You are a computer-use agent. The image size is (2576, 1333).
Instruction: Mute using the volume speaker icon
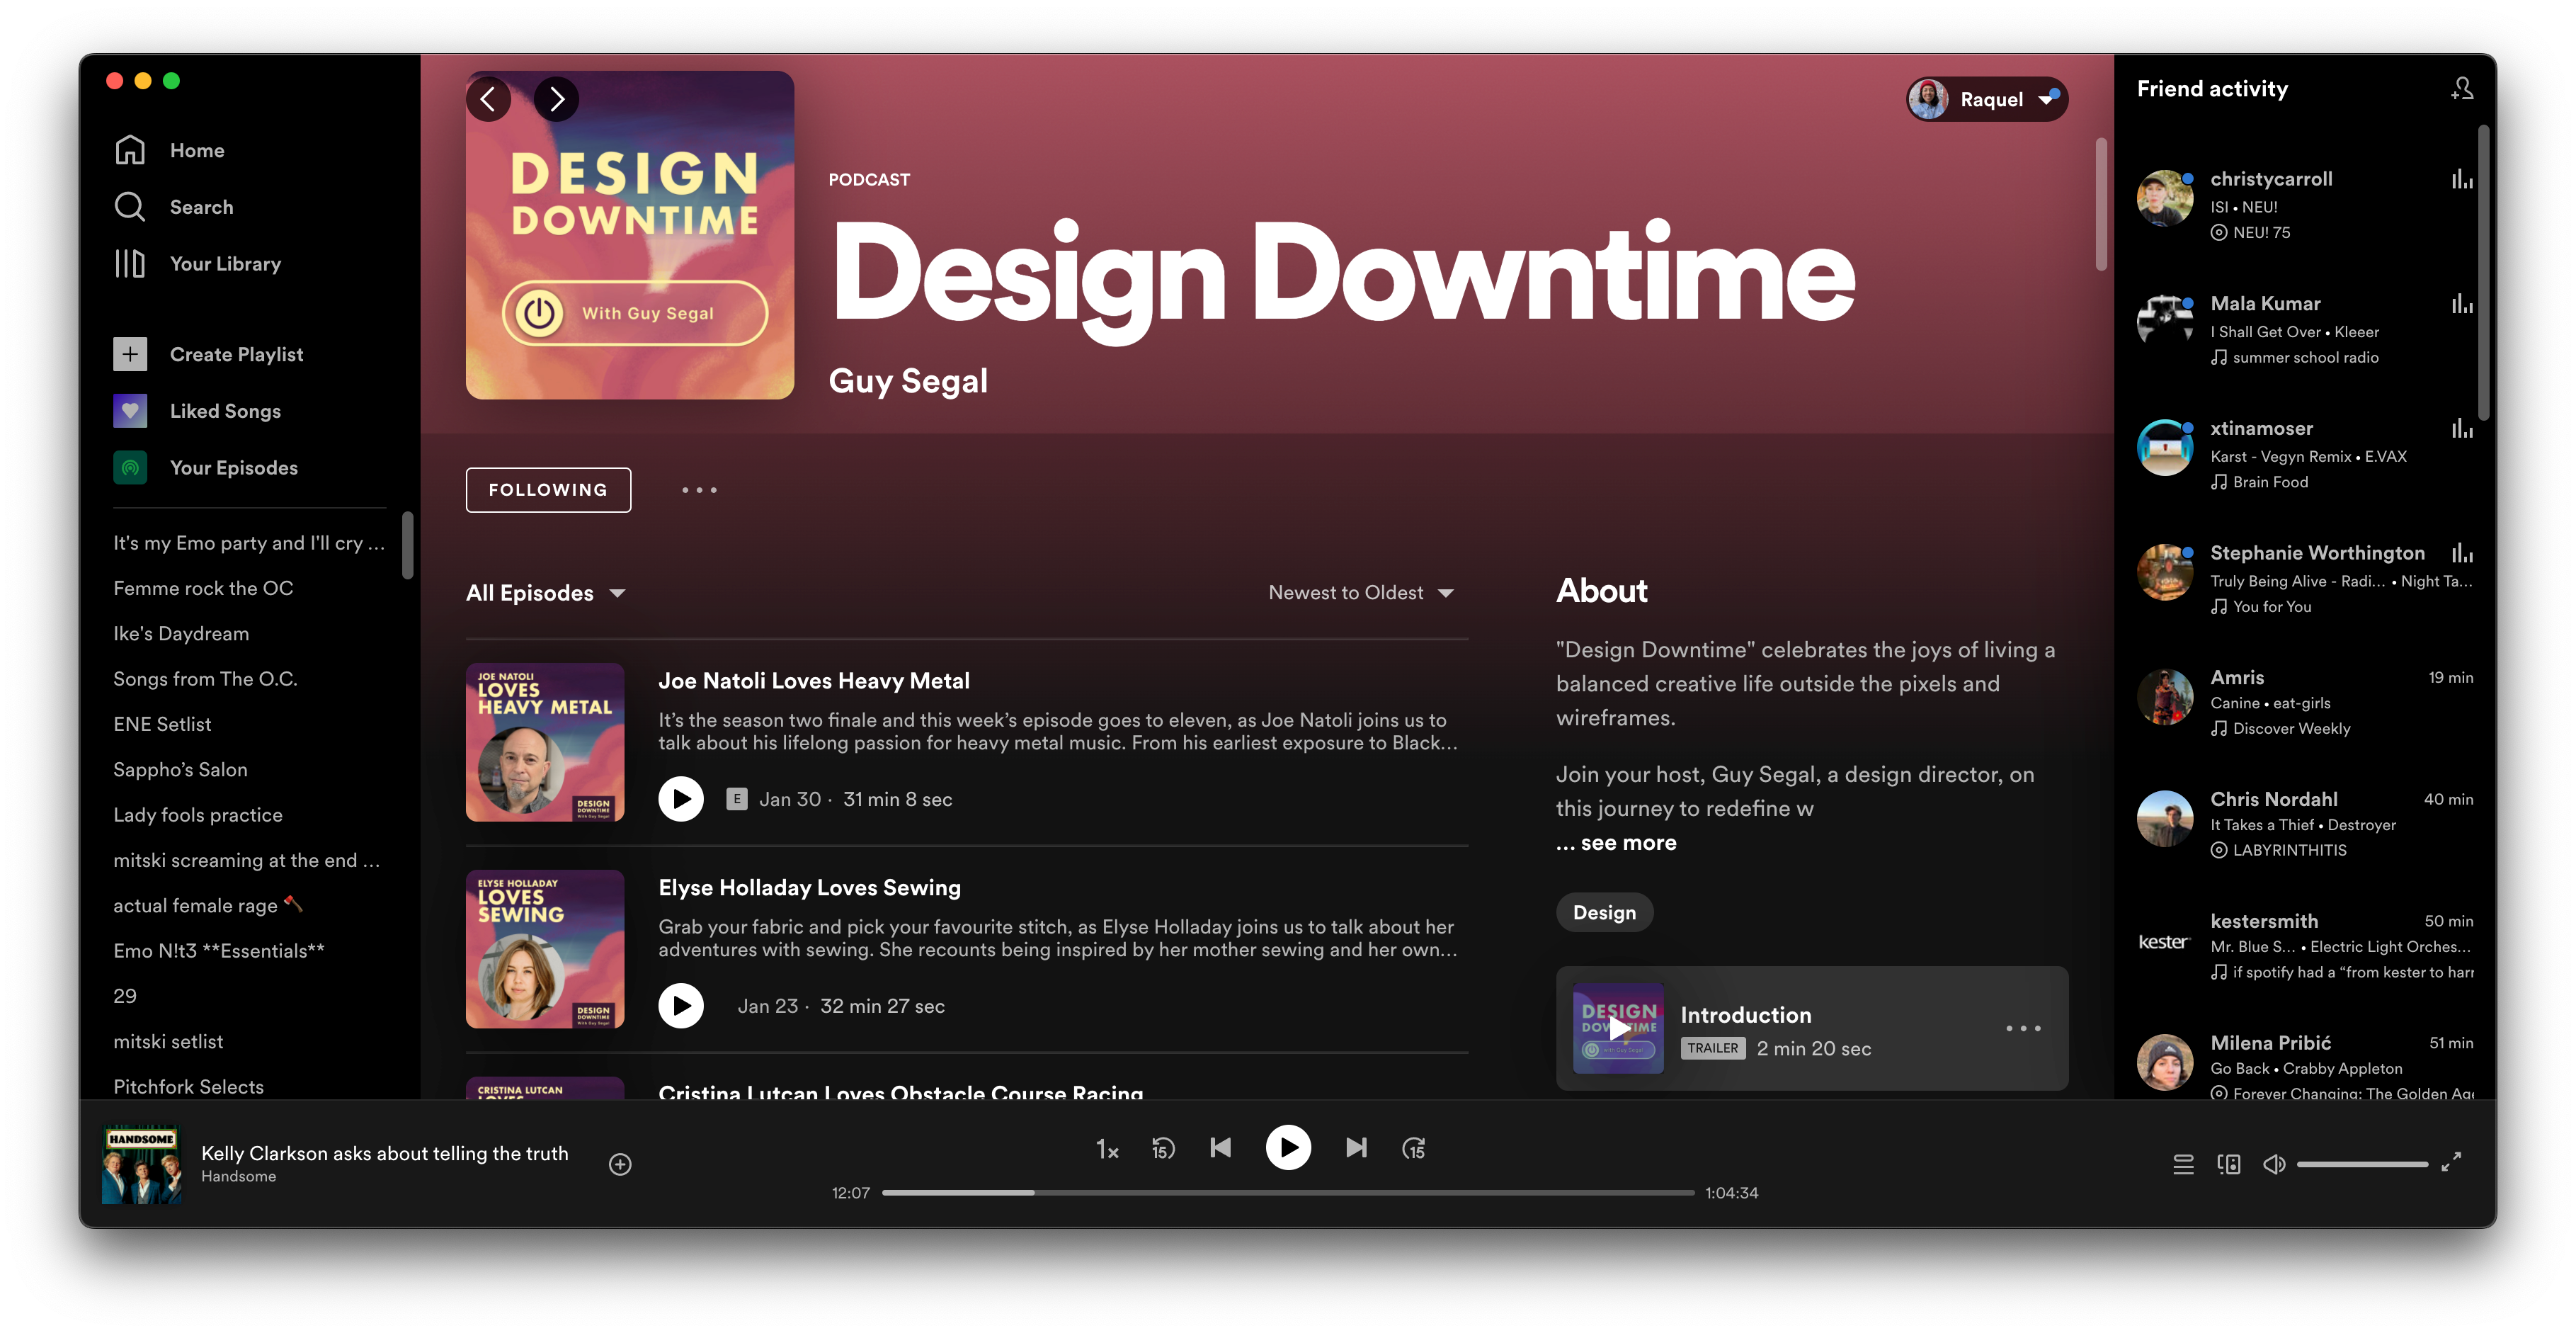tap(2274, 1164)
